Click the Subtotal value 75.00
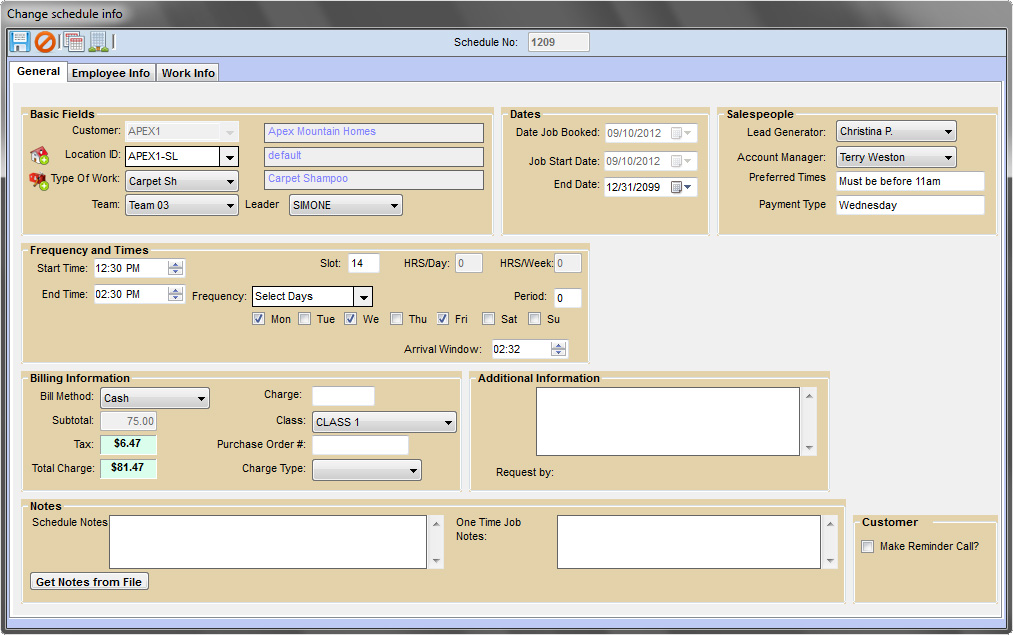 click(x=128, y=421)
